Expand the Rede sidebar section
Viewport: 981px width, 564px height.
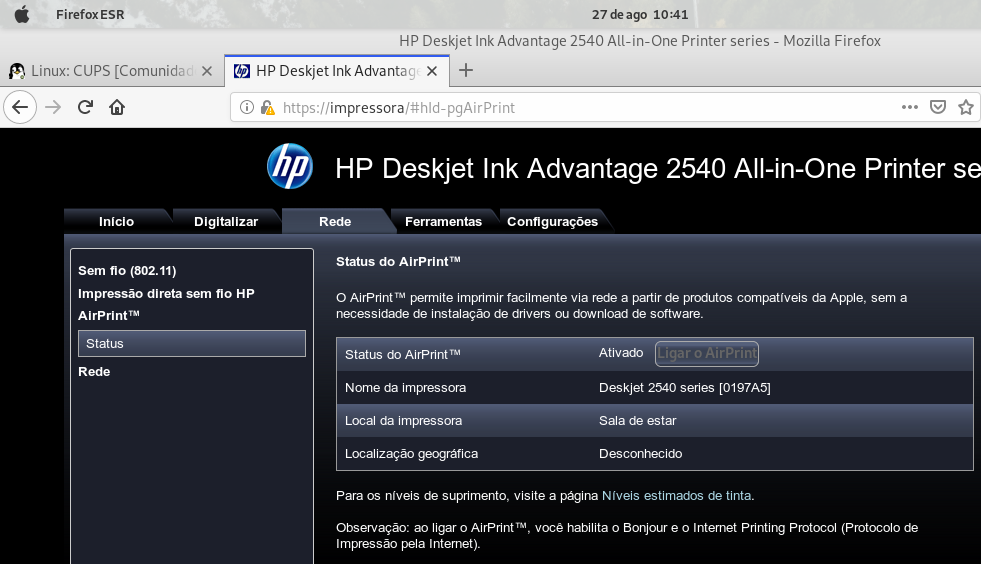(94, 372)
